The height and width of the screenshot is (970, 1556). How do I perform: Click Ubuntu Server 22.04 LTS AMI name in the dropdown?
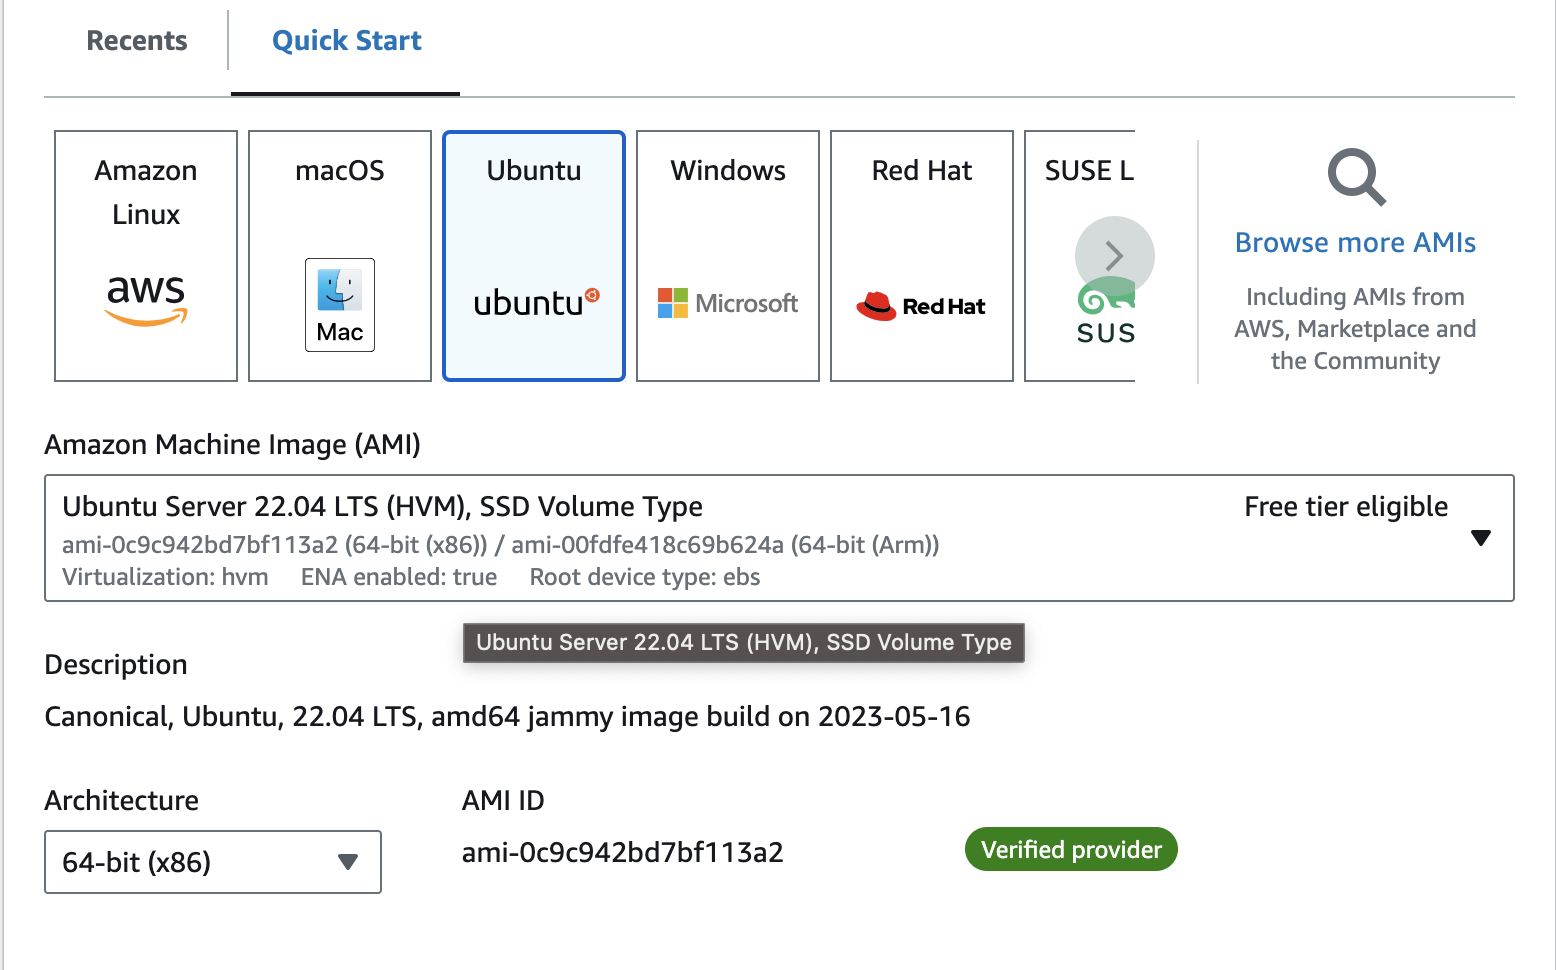[382, 507]
